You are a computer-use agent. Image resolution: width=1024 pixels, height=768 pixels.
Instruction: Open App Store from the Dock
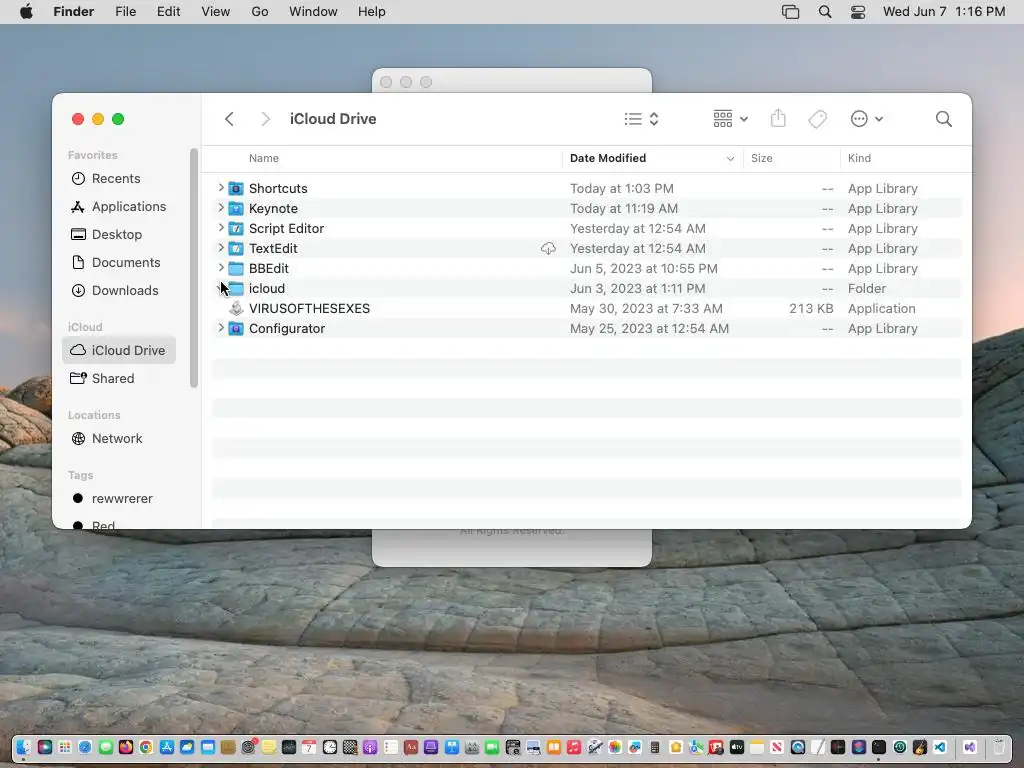click(167, 747)
